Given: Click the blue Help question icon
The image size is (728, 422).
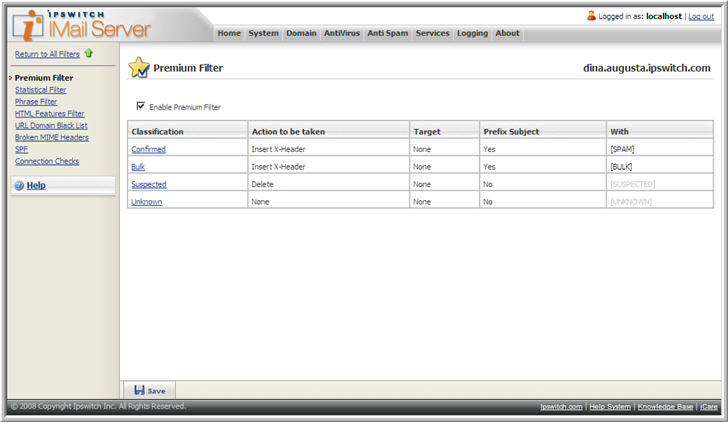Looking at the screenshot, I should point(19,185).
